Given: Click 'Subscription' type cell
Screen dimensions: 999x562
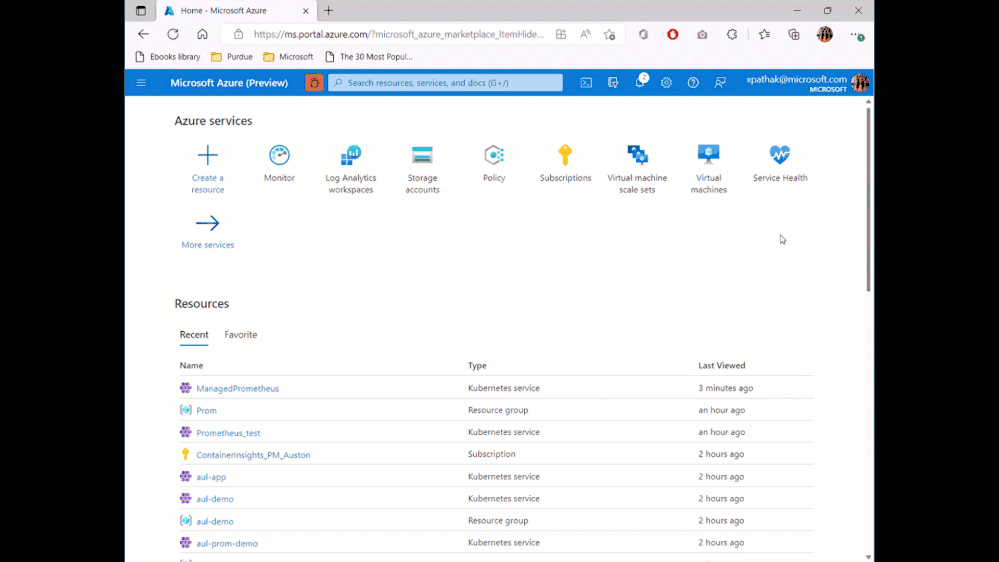Looking at the screenshot, I should pos(491,454).
